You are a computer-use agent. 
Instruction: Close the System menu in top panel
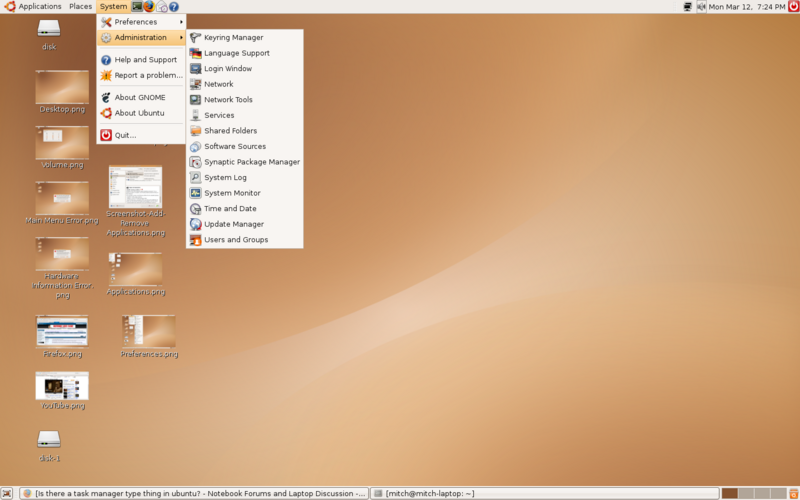tap(113, 7)
